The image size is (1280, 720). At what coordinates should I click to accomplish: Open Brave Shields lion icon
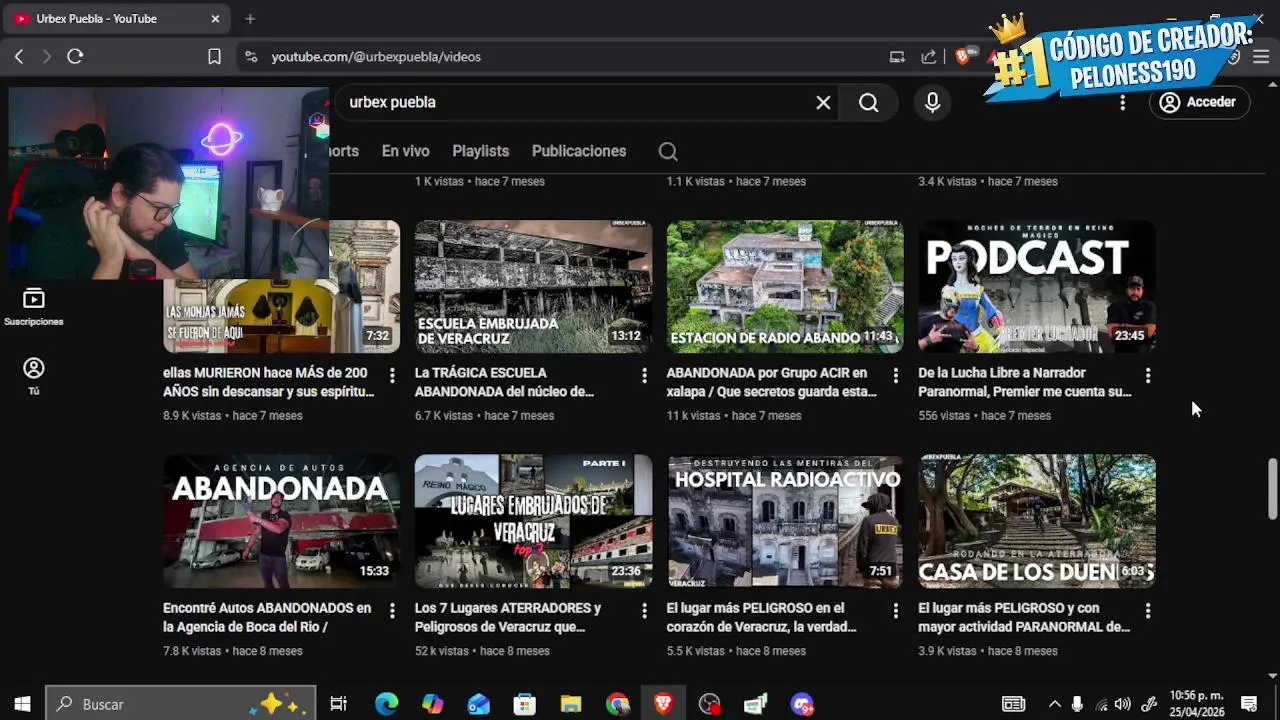tap(962, 57)
